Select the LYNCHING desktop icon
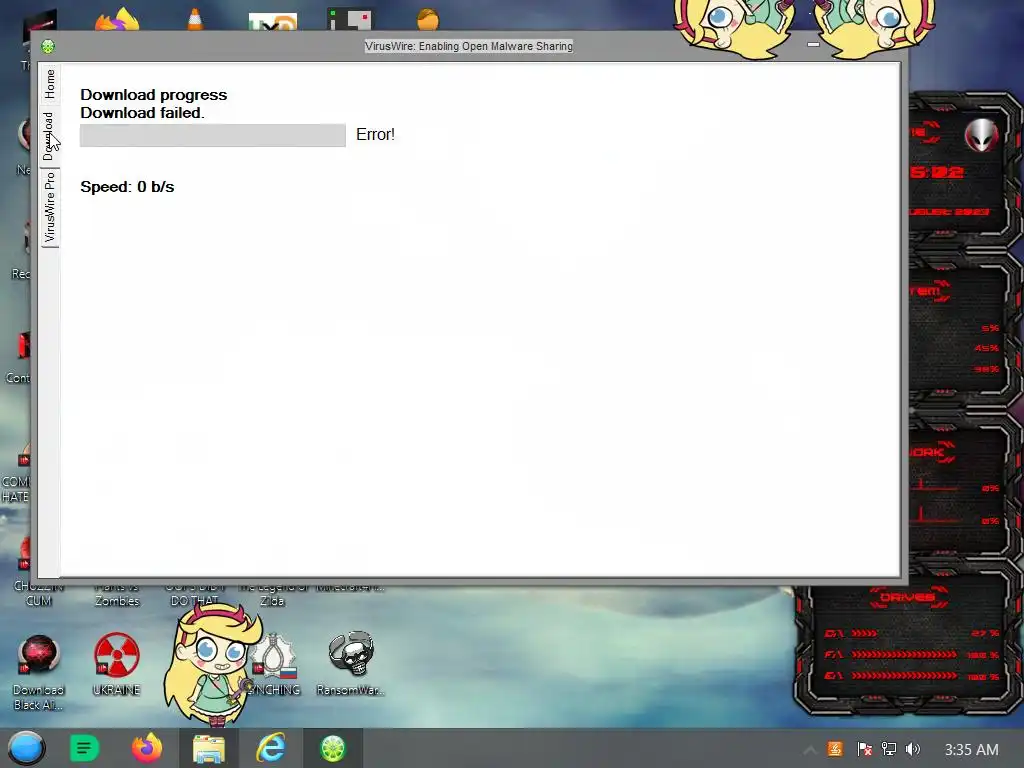1024x768 pixels. (x=274, y=665)
